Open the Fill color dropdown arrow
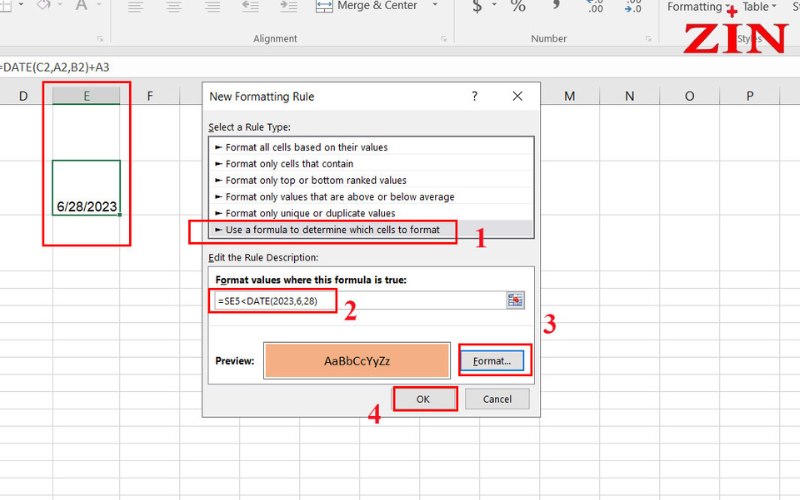This screenshot has height=500, width=800. (60, 5)
